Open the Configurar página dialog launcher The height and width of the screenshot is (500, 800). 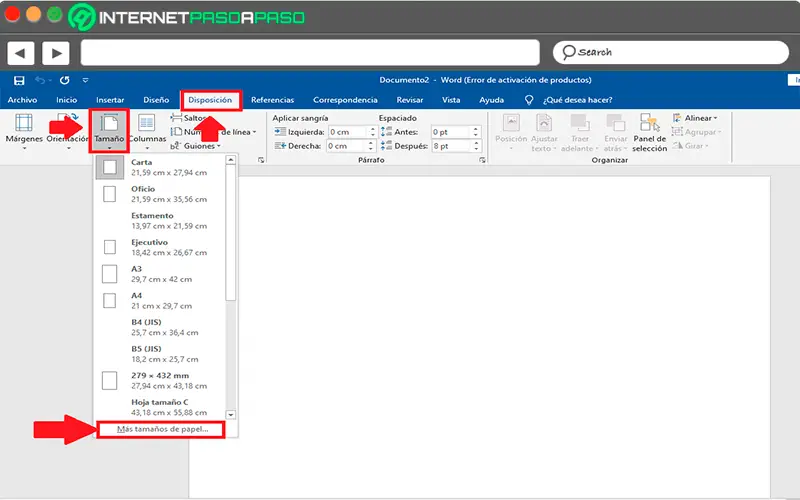pos(261,160)
